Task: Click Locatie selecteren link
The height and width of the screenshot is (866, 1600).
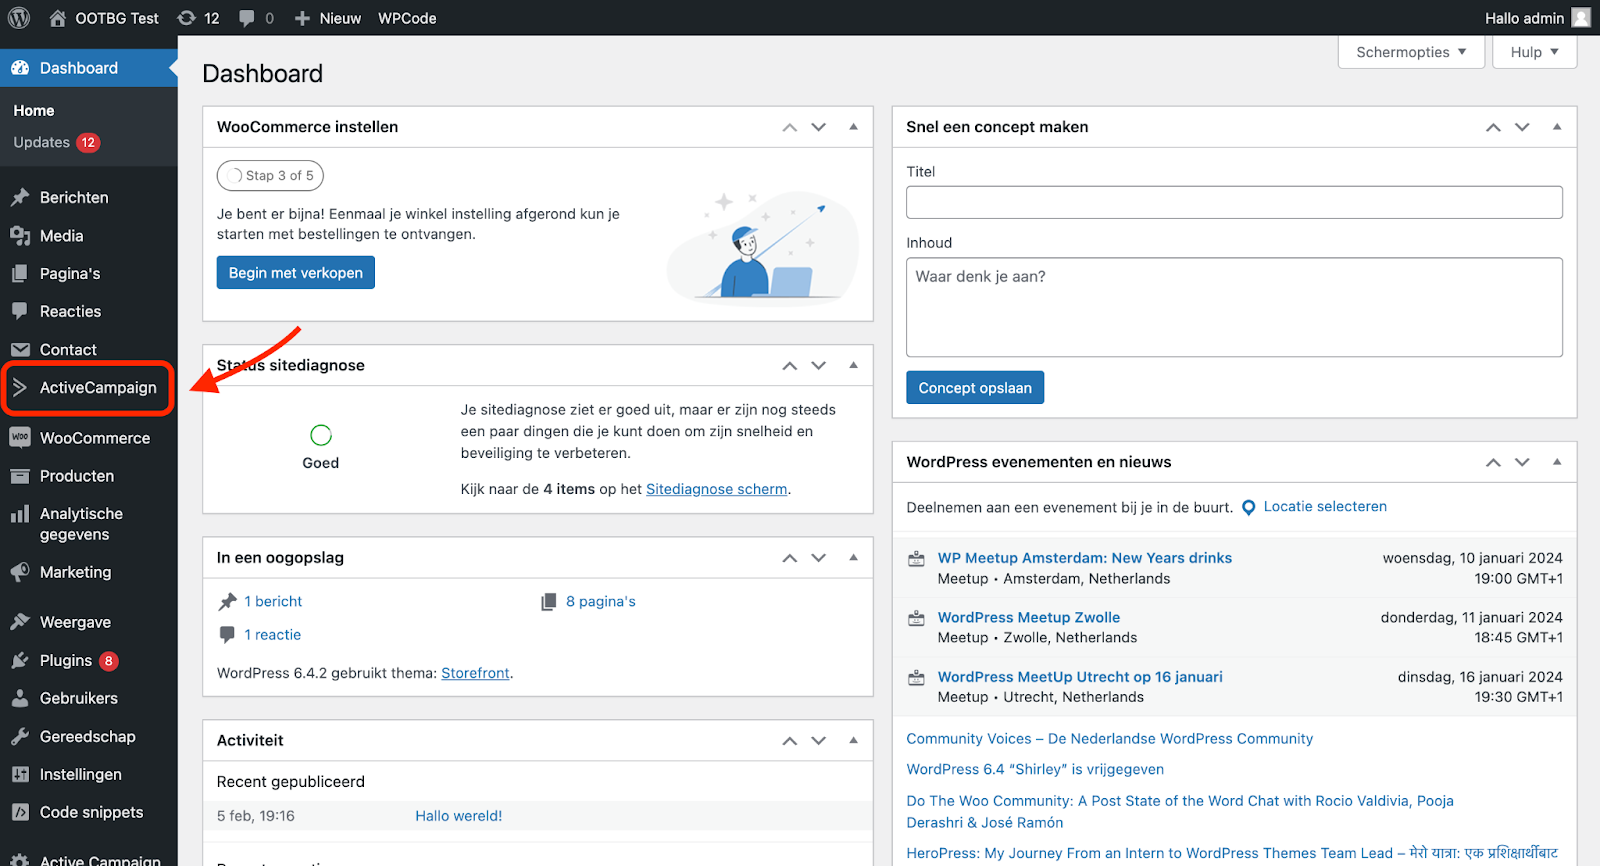Action: pos(1325,506)
